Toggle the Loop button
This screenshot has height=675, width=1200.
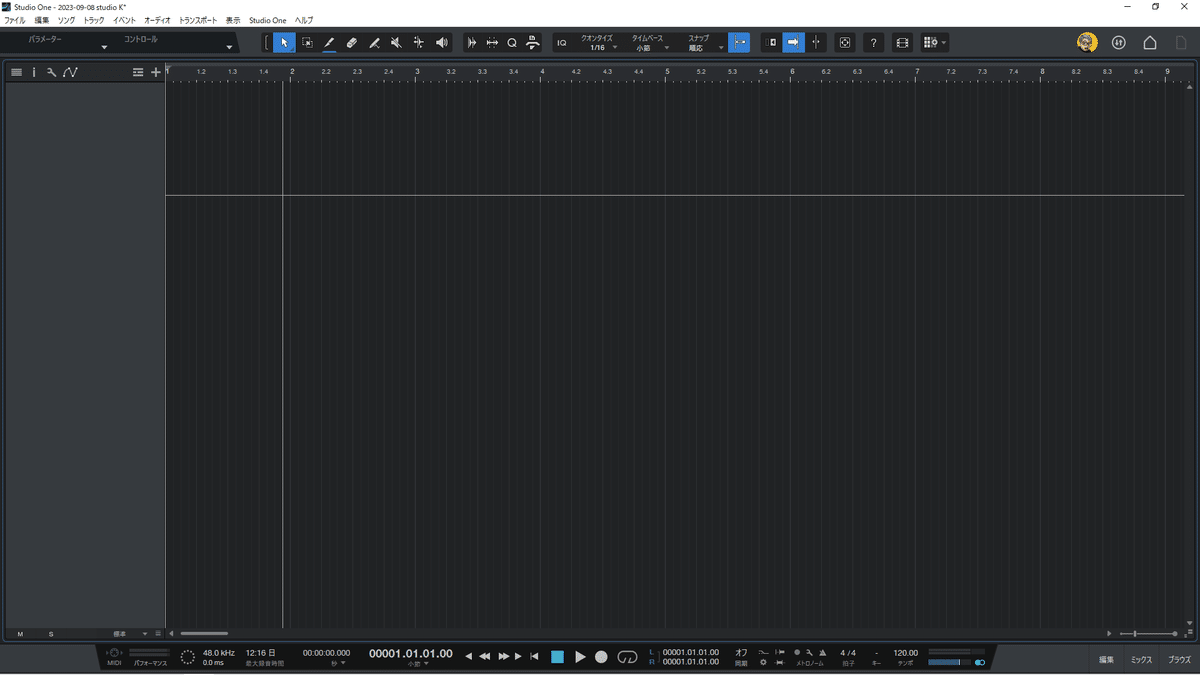click(627, 657)
